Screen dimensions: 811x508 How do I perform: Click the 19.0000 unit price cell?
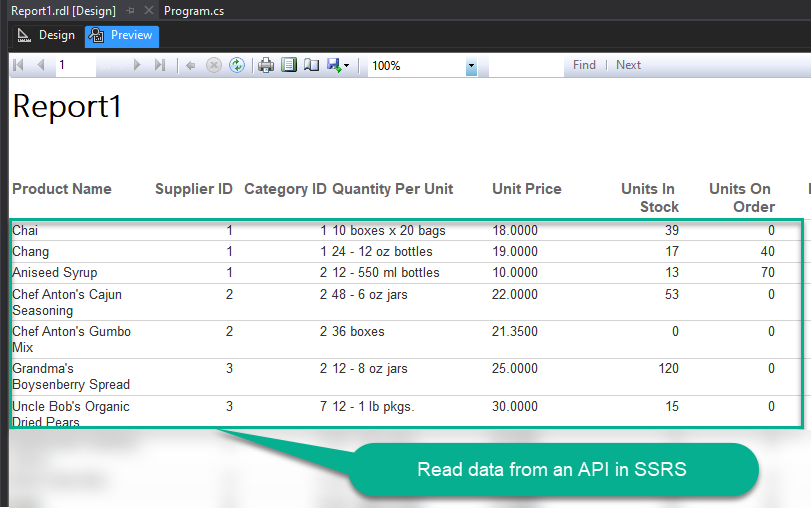(x=515, y=251)
